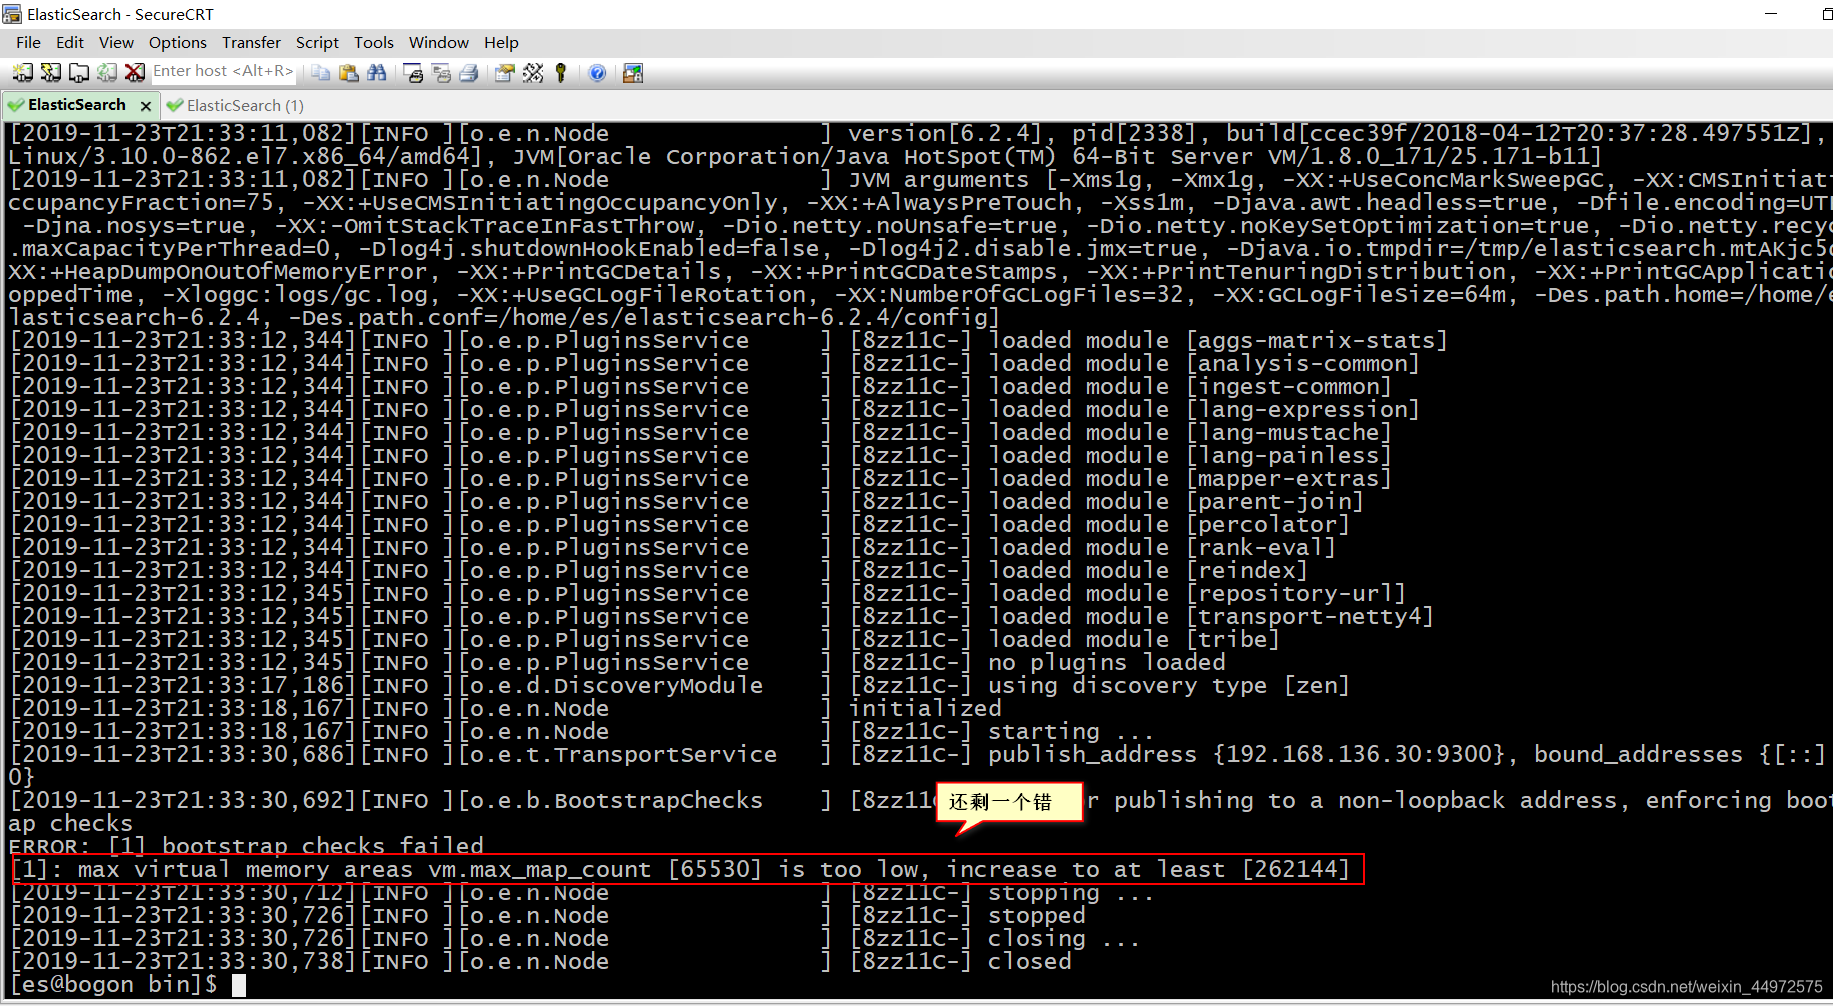Click the 'initialized' log line
Viewport: 1833px width, 1006px height.
[924, 708]
